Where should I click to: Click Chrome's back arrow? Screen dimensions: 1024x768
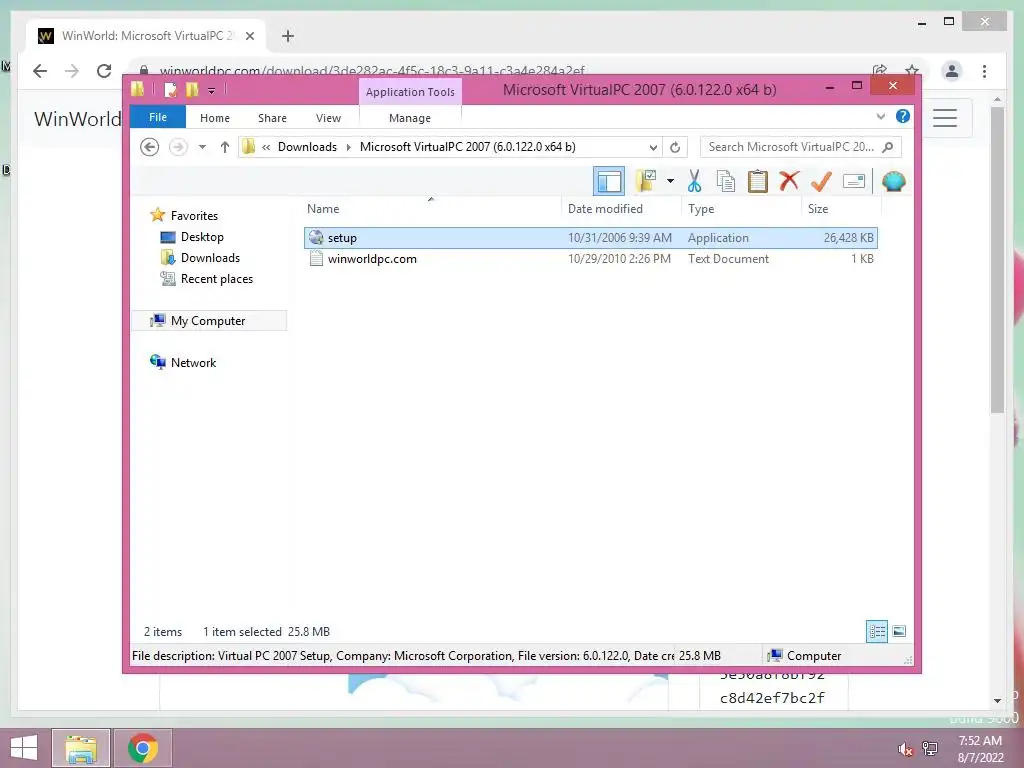click(x=40, y=71)
